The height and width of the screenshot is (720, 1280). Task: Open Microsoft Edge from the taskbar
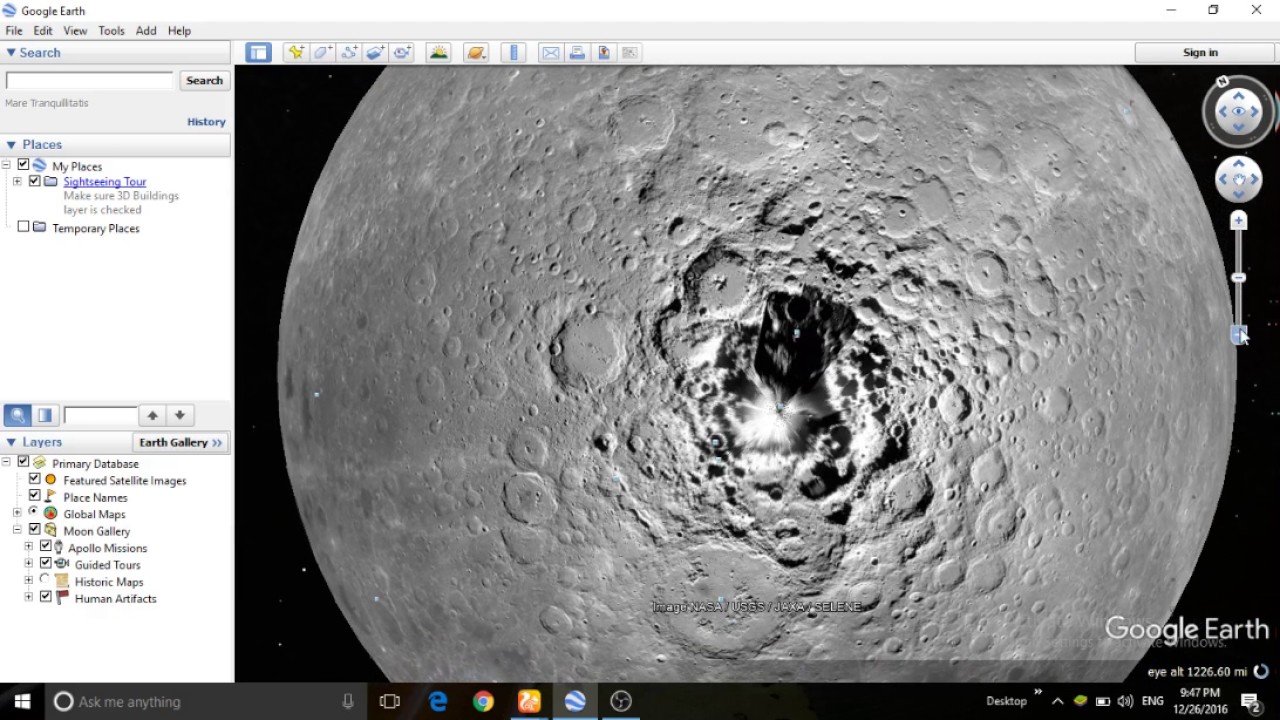(x=438, y=702)
